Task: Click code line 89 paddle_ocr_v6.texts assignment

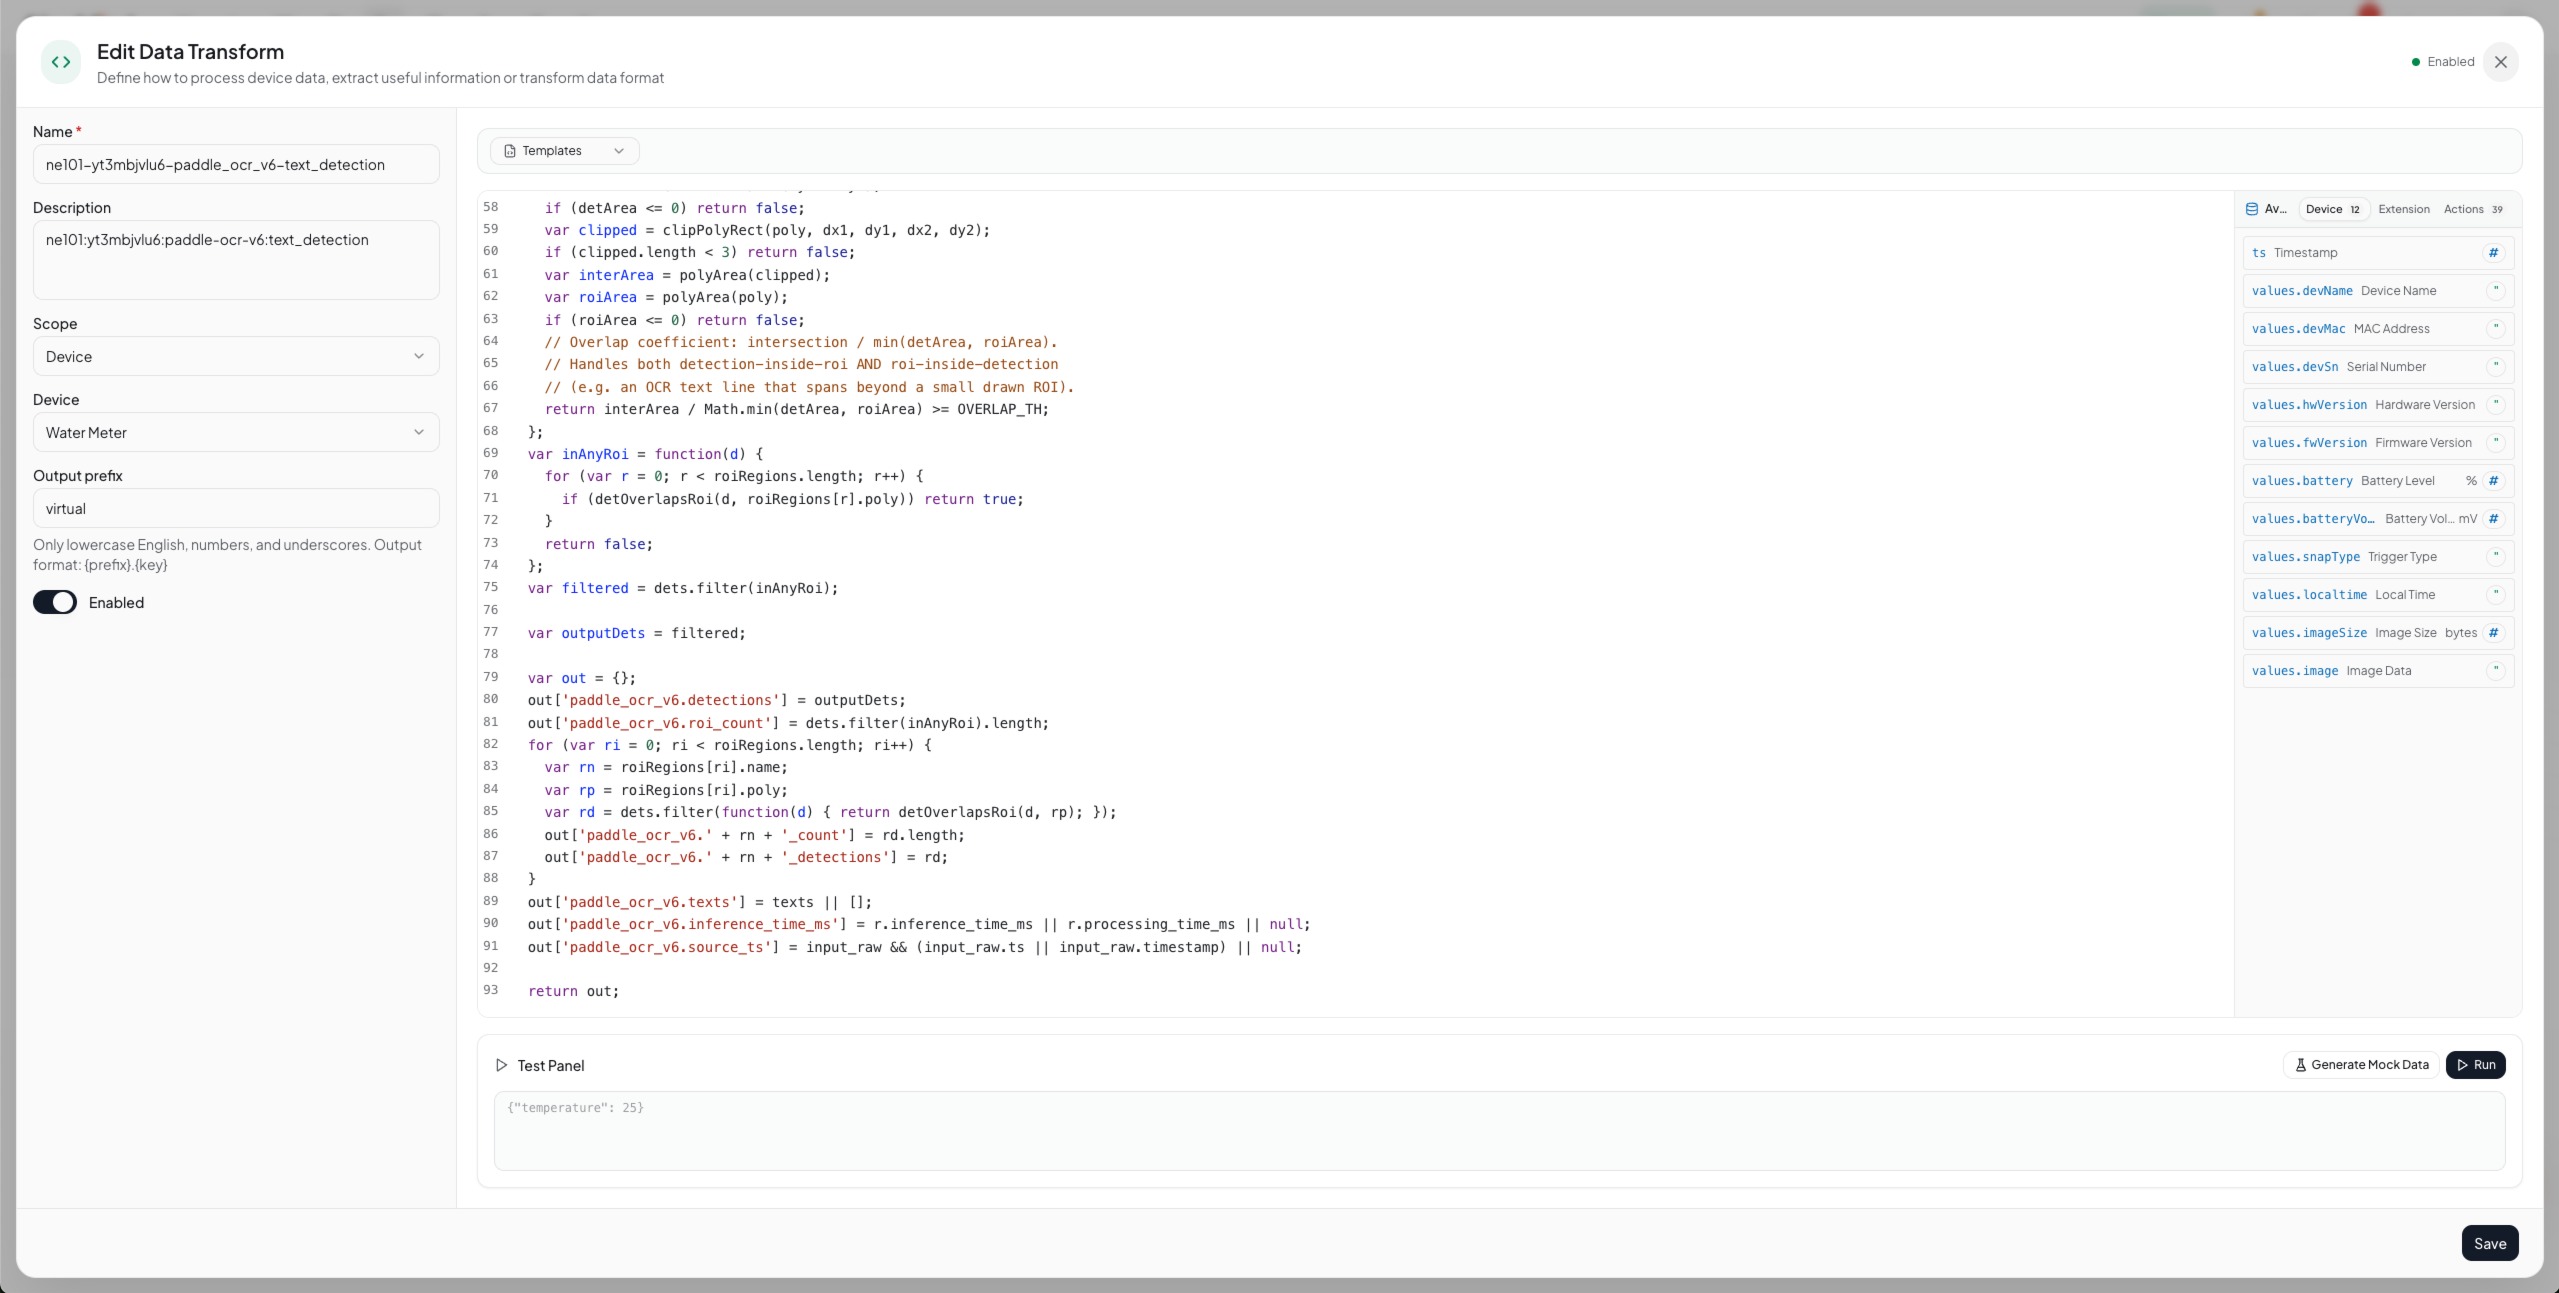Action: coord(700,902)
